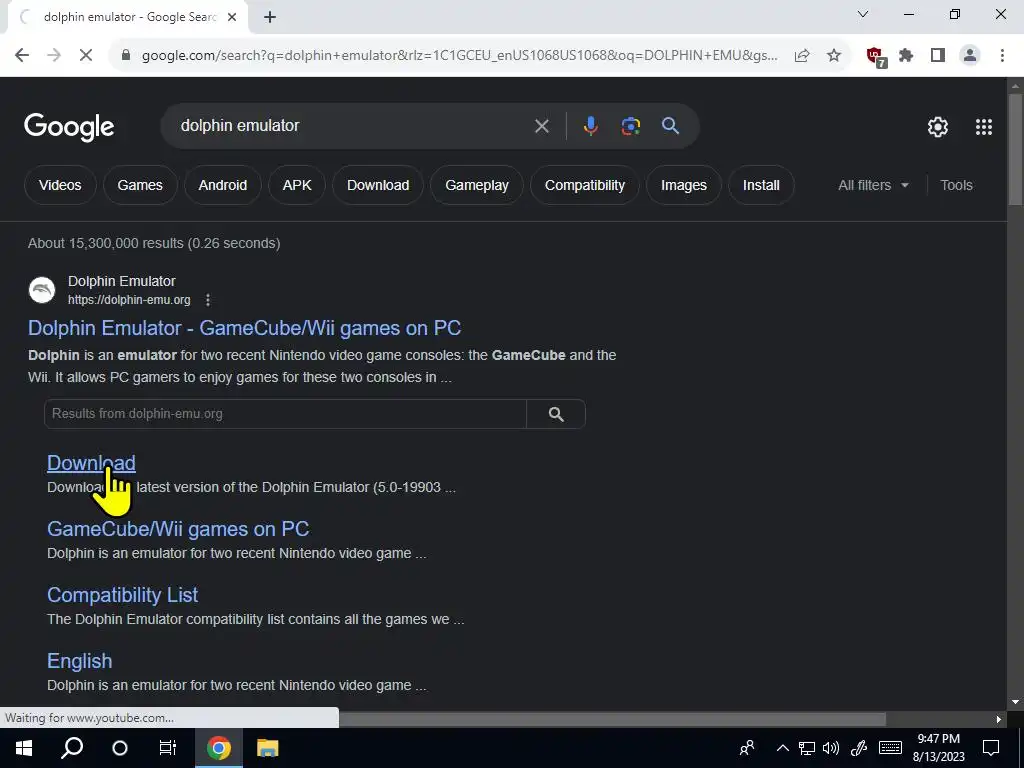Open Cortana circle on taskbar
The width and height of the screenshot is (1024, 768).
[120, 748]
